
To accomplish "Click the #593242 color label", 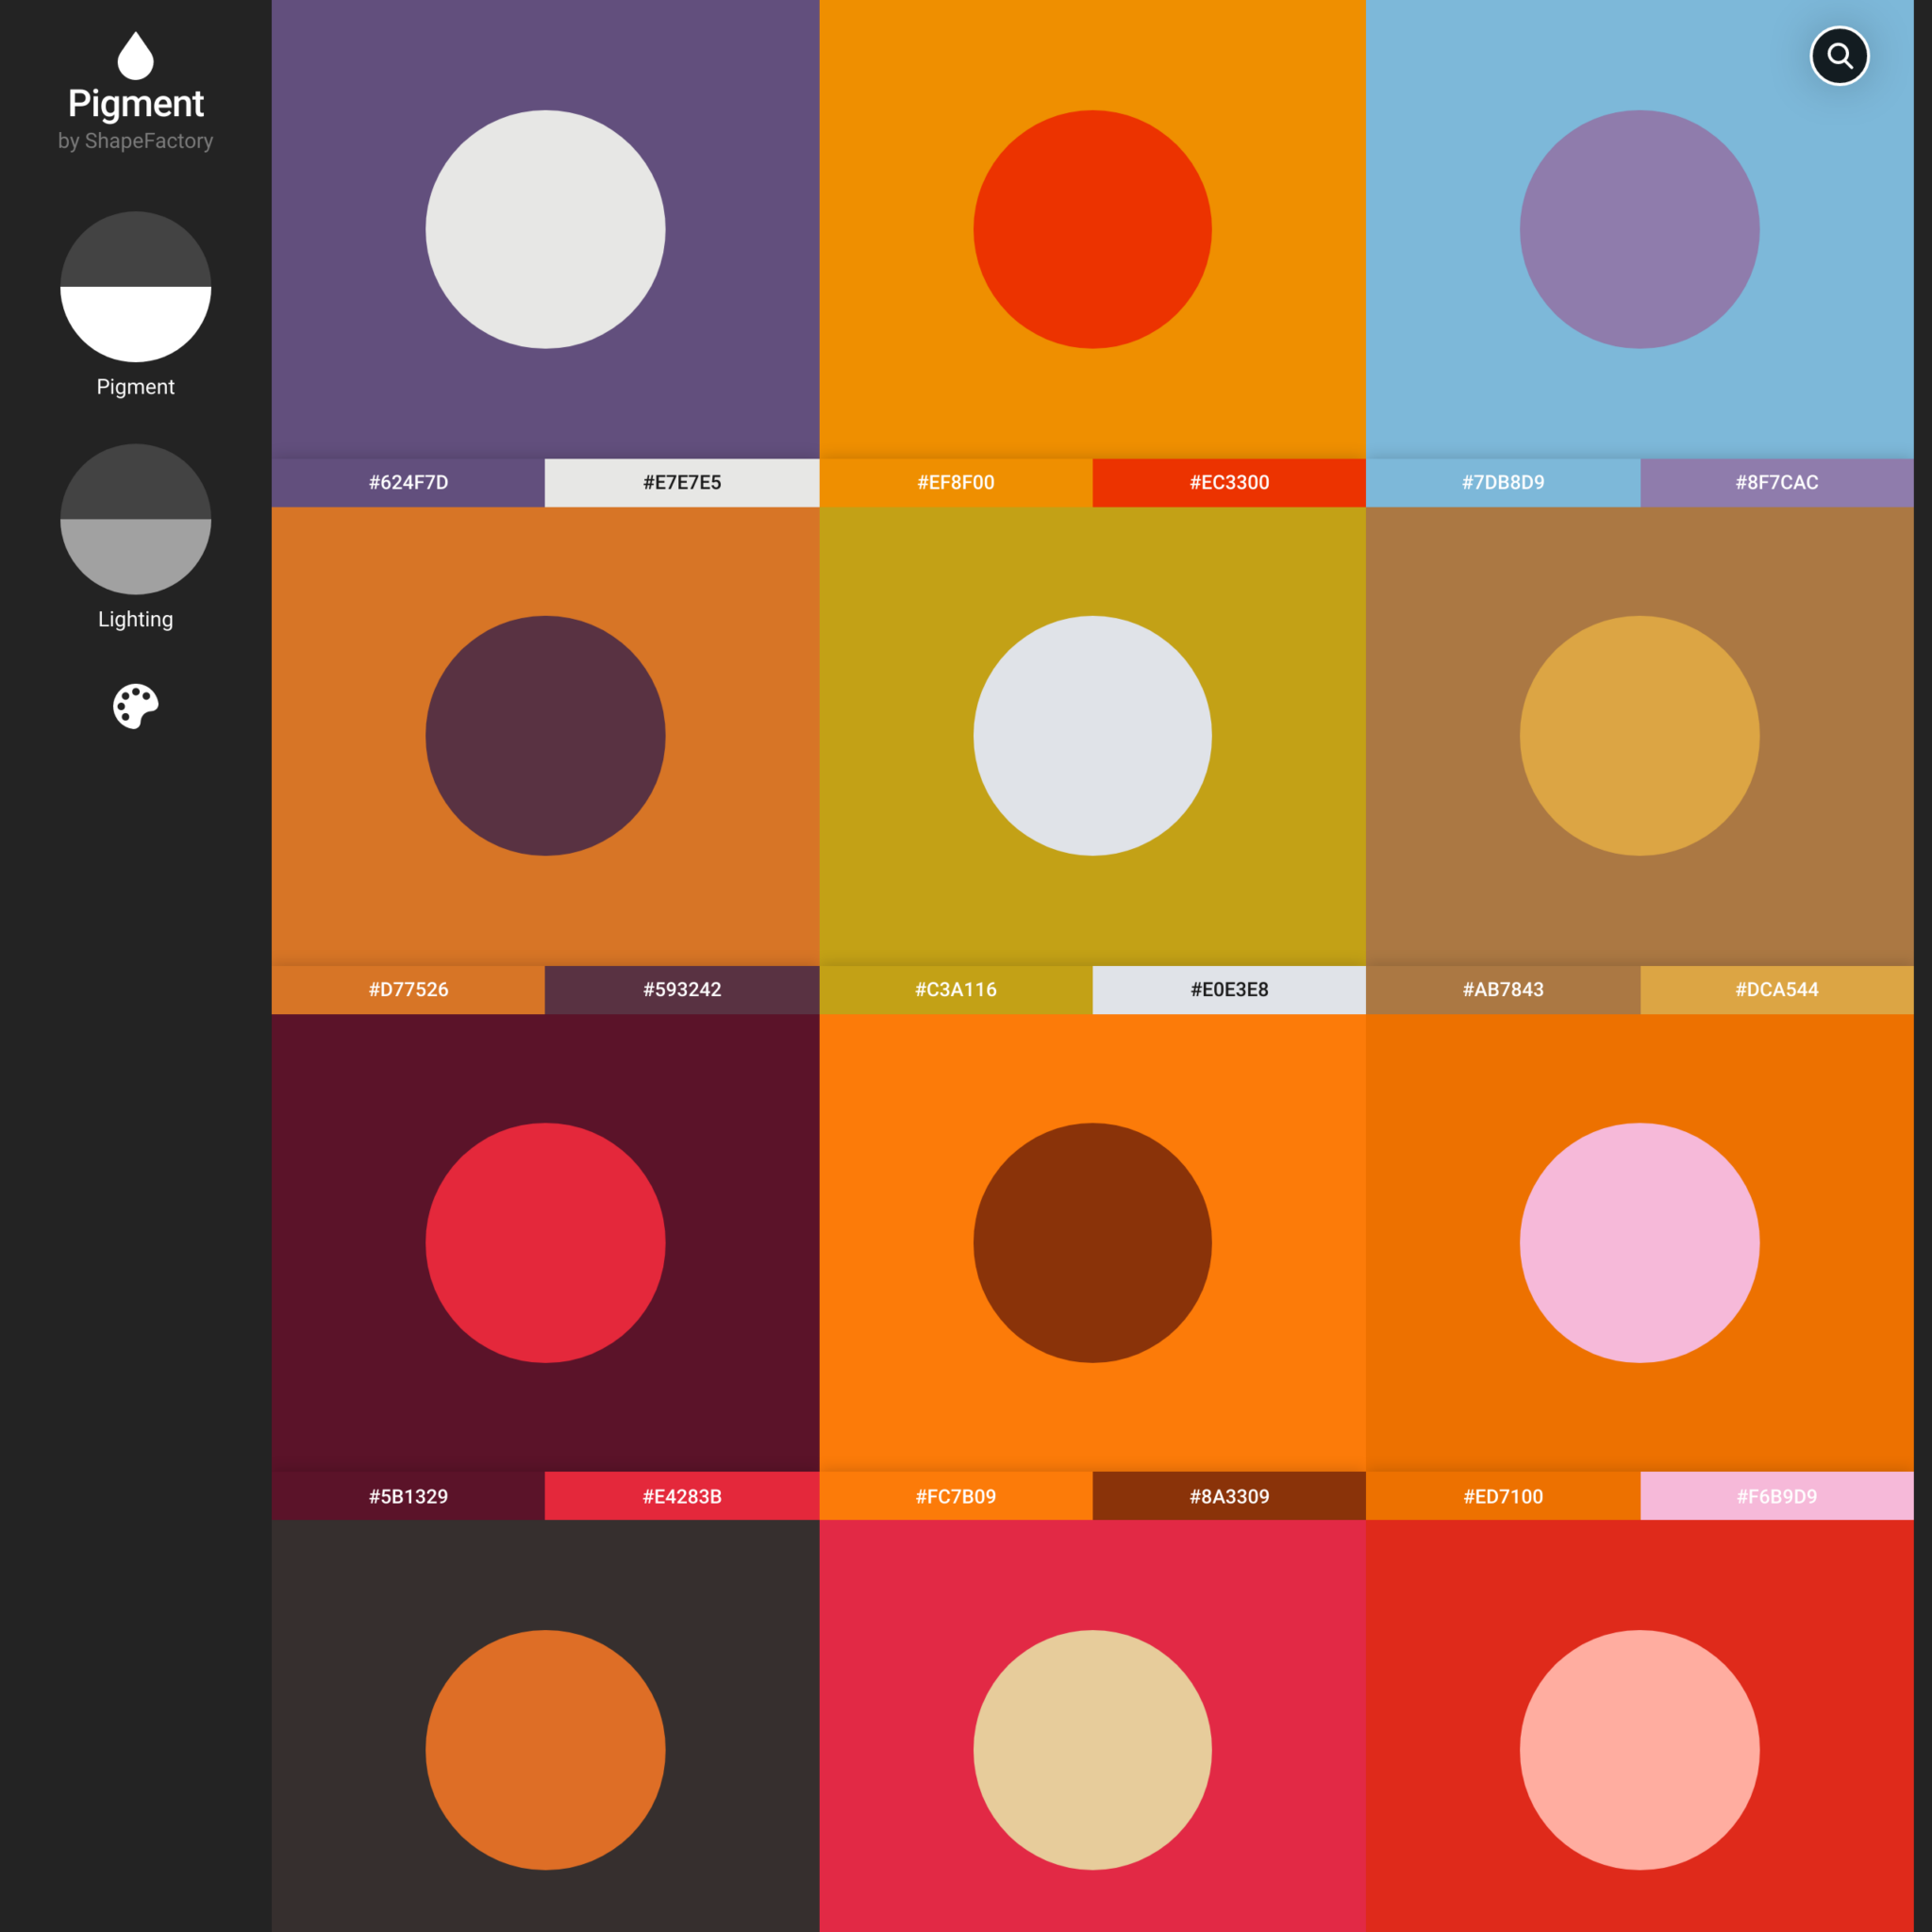I will click(x=682, y=989).
